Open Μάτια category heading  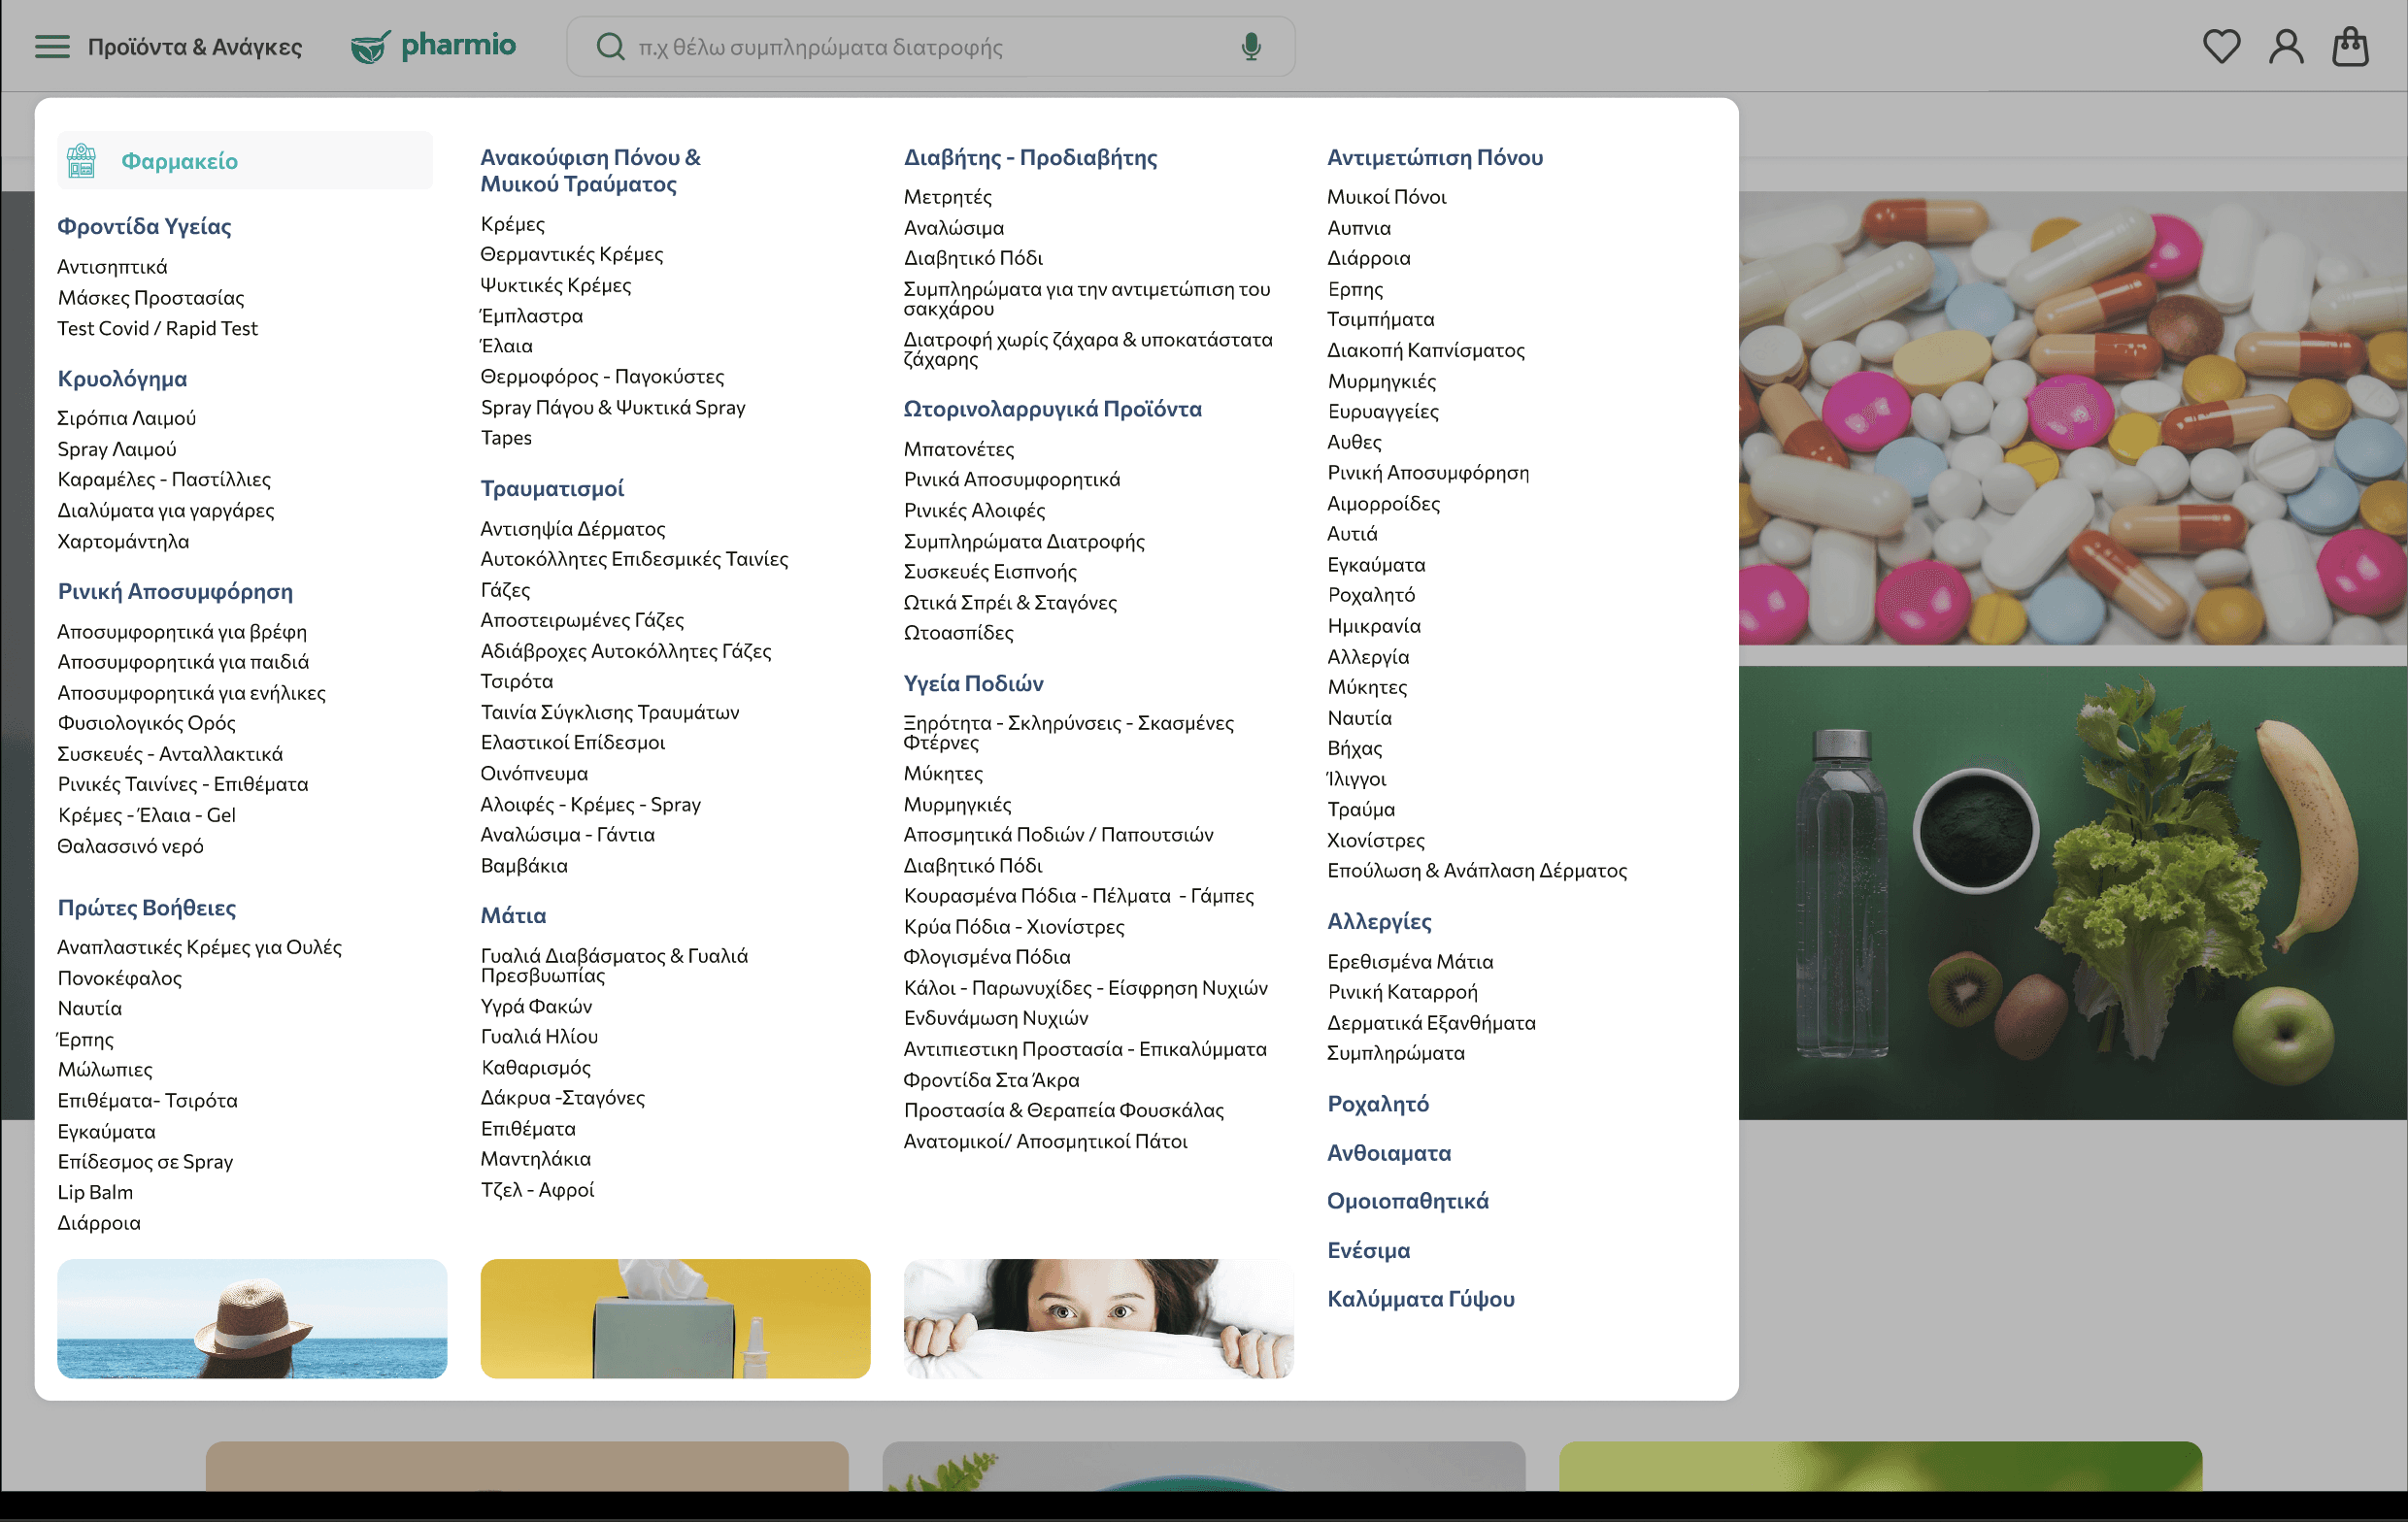click(513, 915)
